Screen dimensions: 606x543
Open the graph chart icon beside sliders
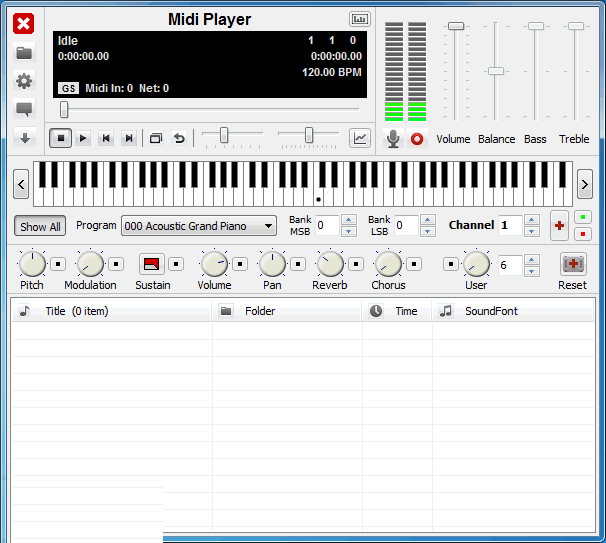(360, 139)
